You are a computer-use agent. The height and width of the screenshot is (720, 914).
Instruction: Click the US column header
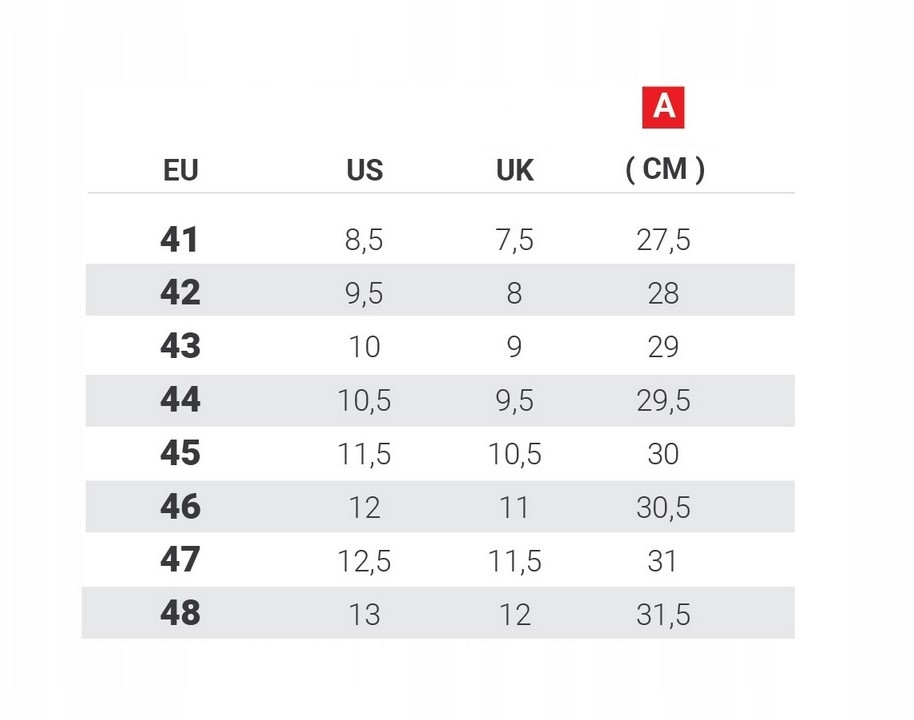click(364, 170)
